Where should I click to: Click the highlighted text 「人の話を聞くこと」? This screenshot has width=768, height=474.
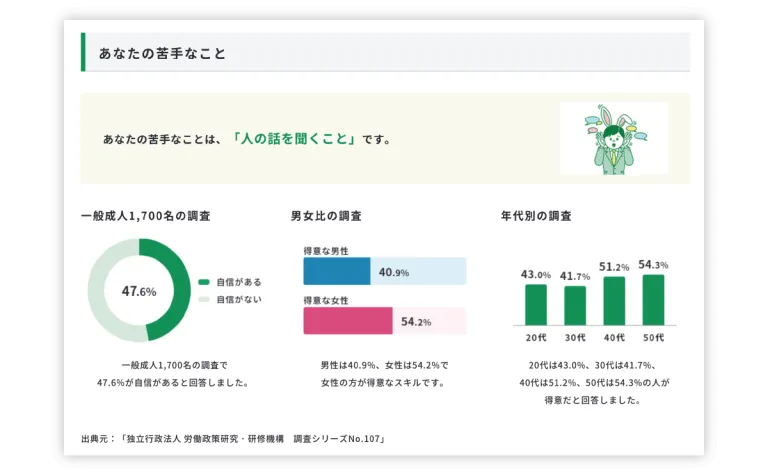294,139
